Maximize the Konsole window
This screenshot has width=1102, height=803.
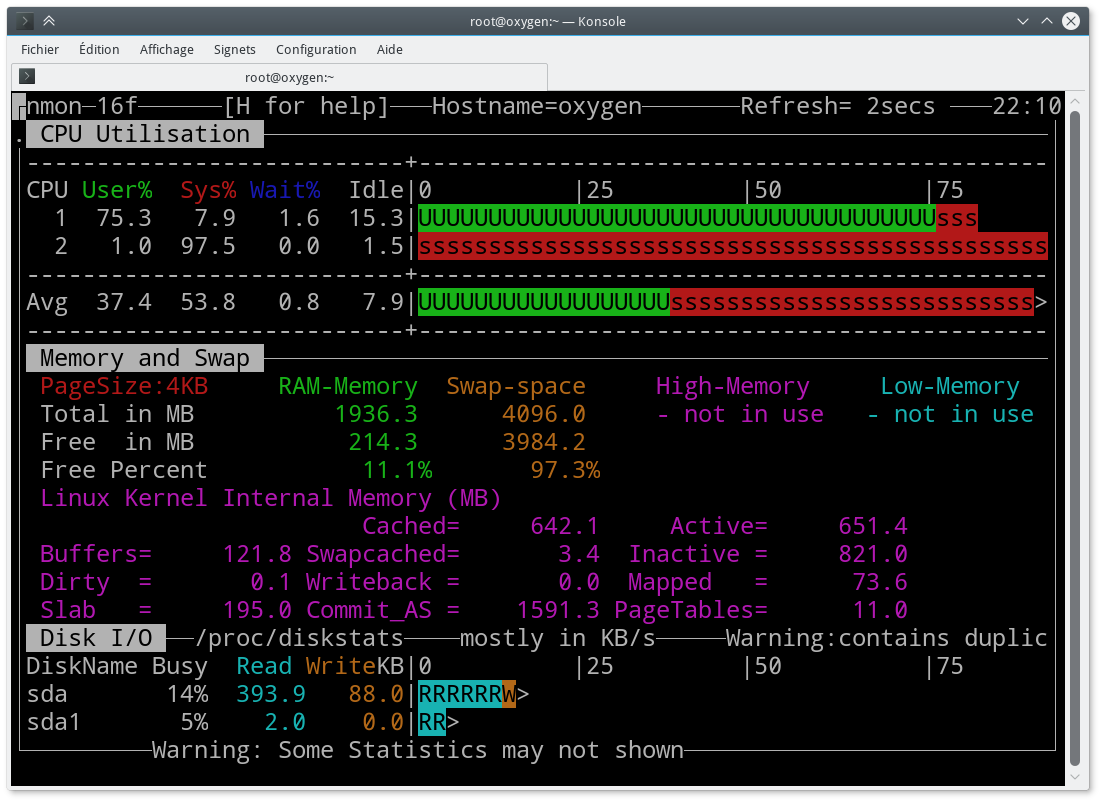pos(1046,21)
